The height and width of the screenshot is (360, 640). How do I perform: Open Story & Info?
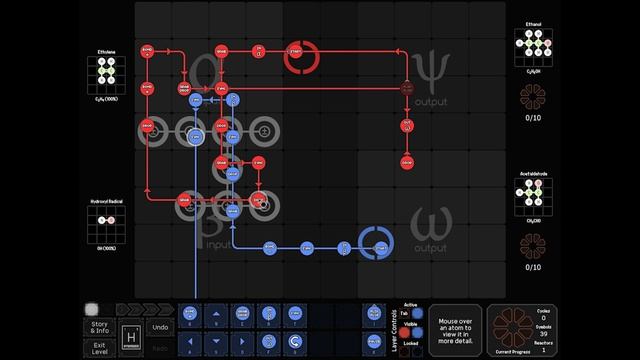tap(100, 327)
